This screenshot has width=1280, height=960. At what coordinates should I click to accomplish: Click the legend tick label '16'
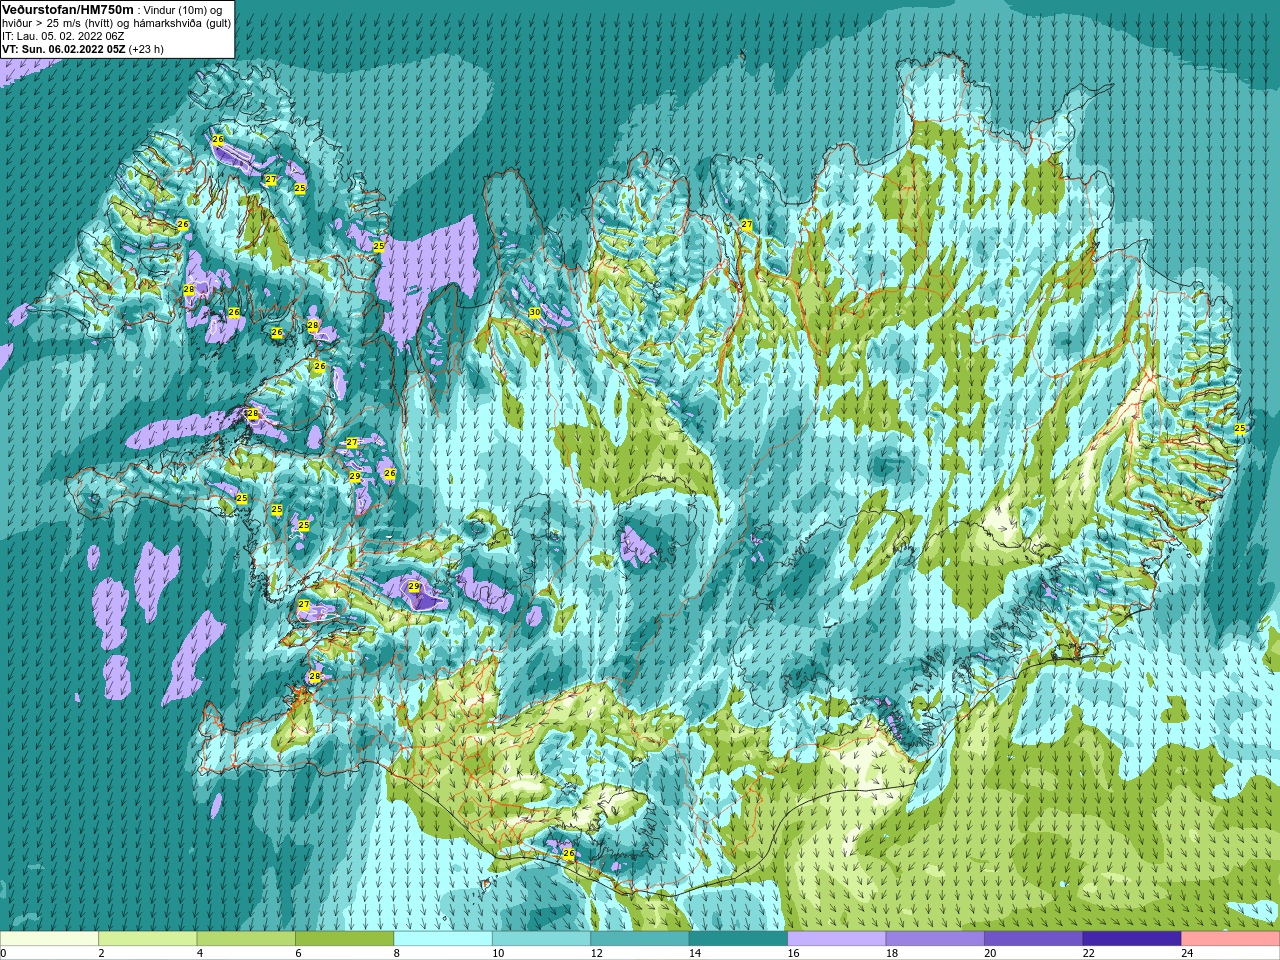coord(793,953)
